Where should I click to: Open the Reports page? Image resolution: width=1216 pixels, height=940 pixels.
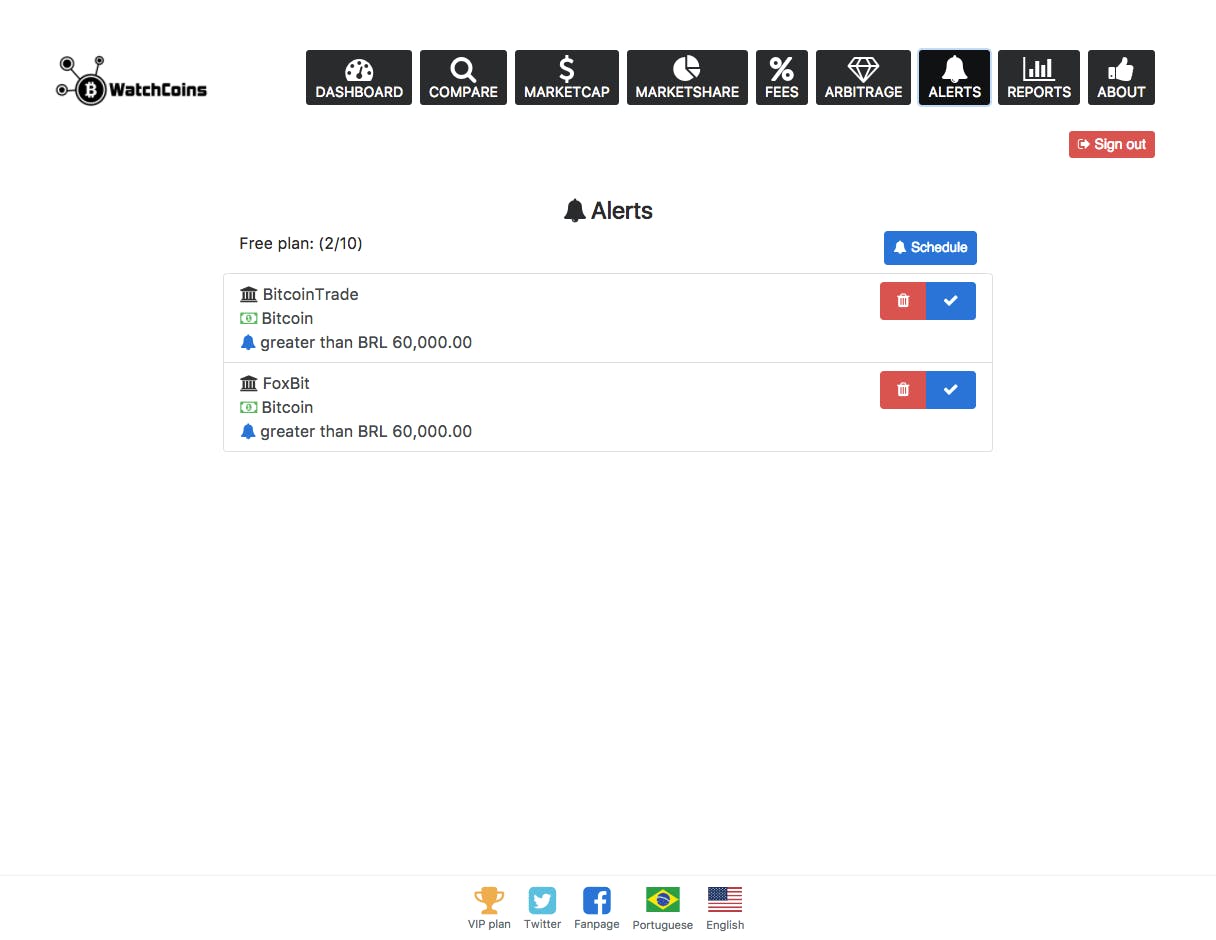(x=1039, y=78)
